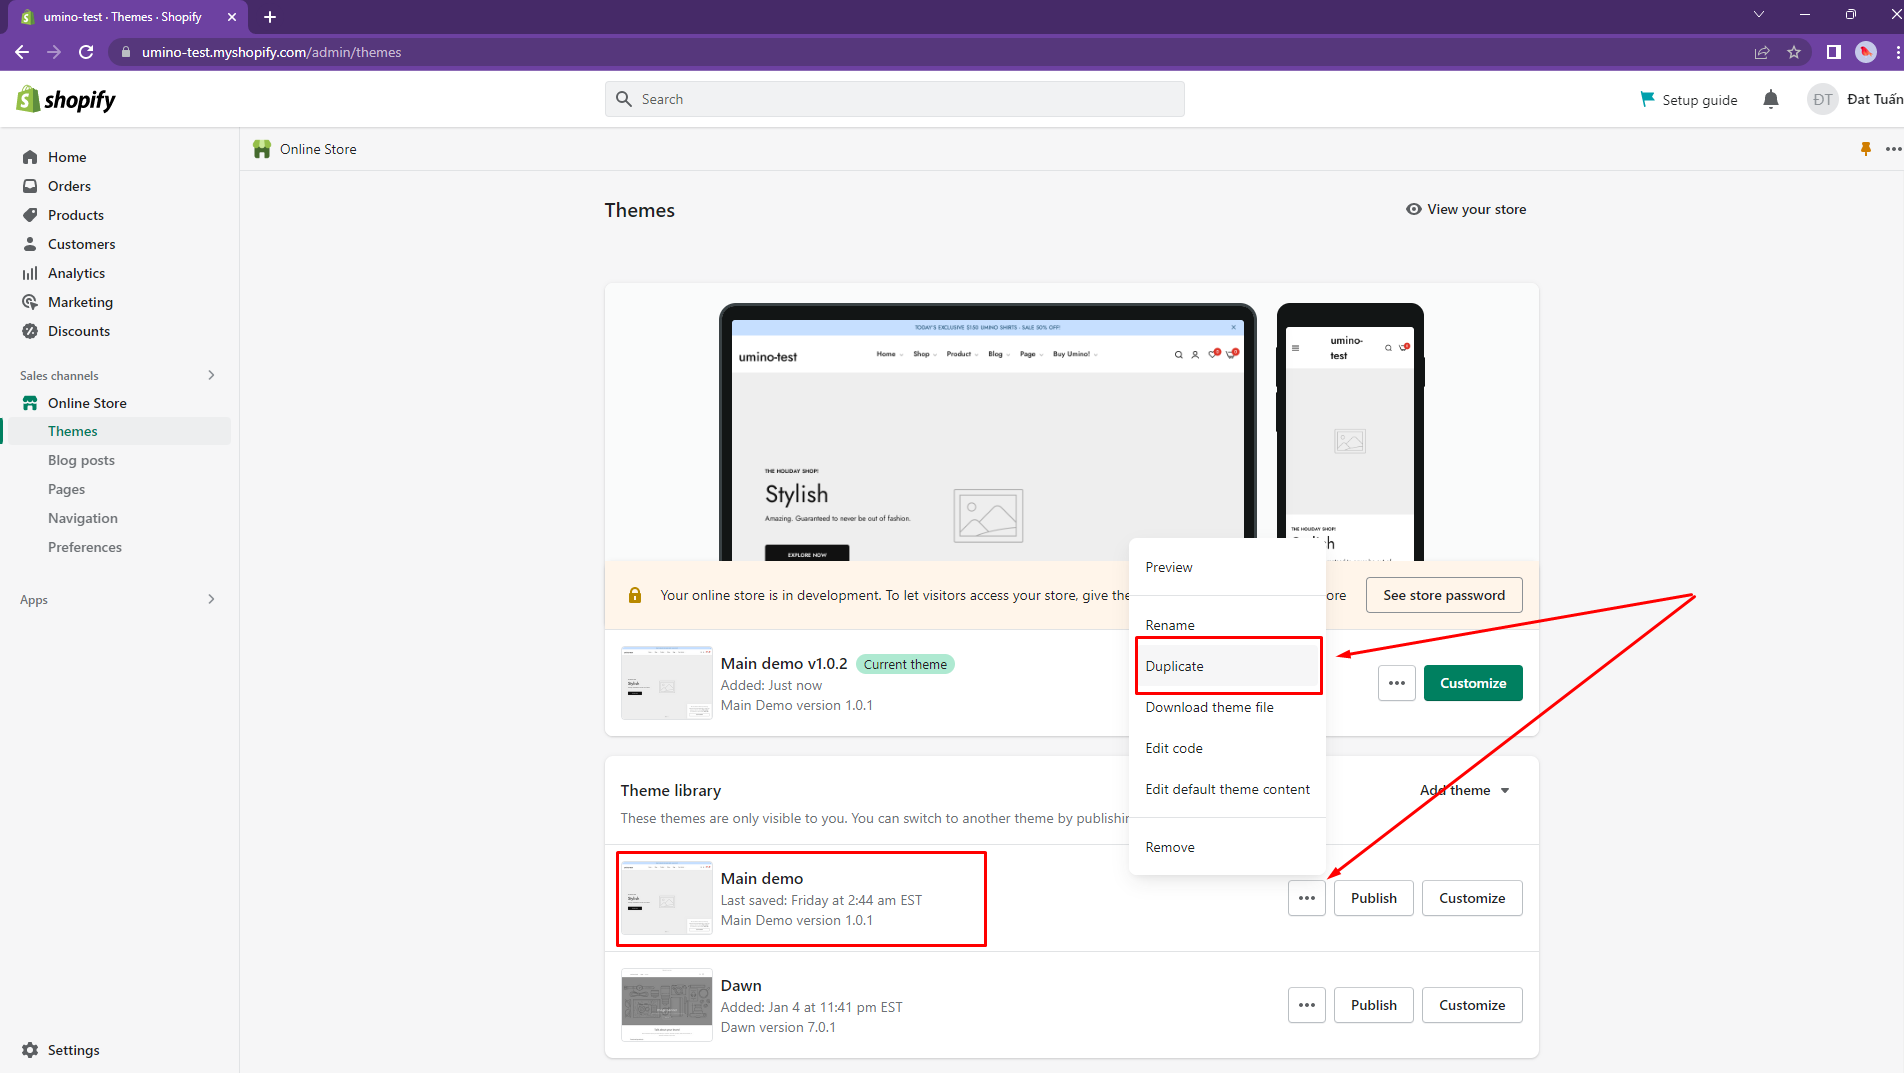Click the Discounts badge icon

30,331
